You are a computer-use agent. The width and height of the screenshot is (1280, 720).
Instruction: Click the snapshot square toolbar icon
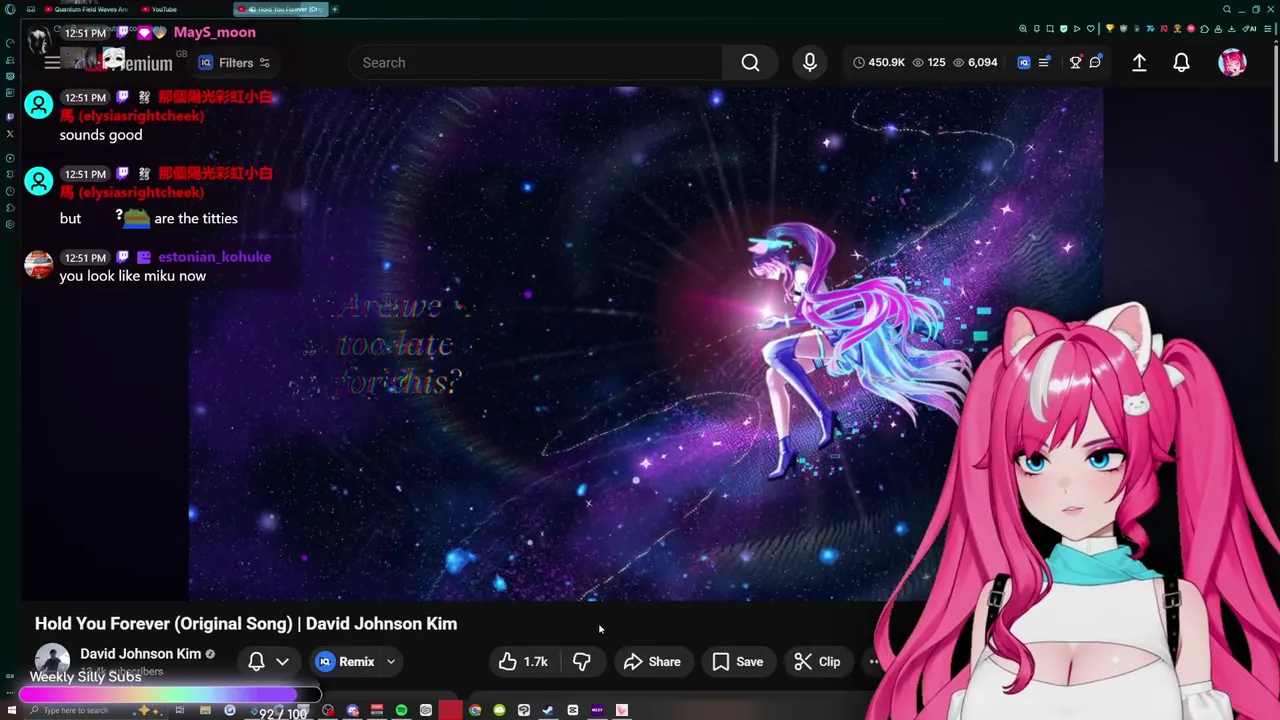point(1050,28)
